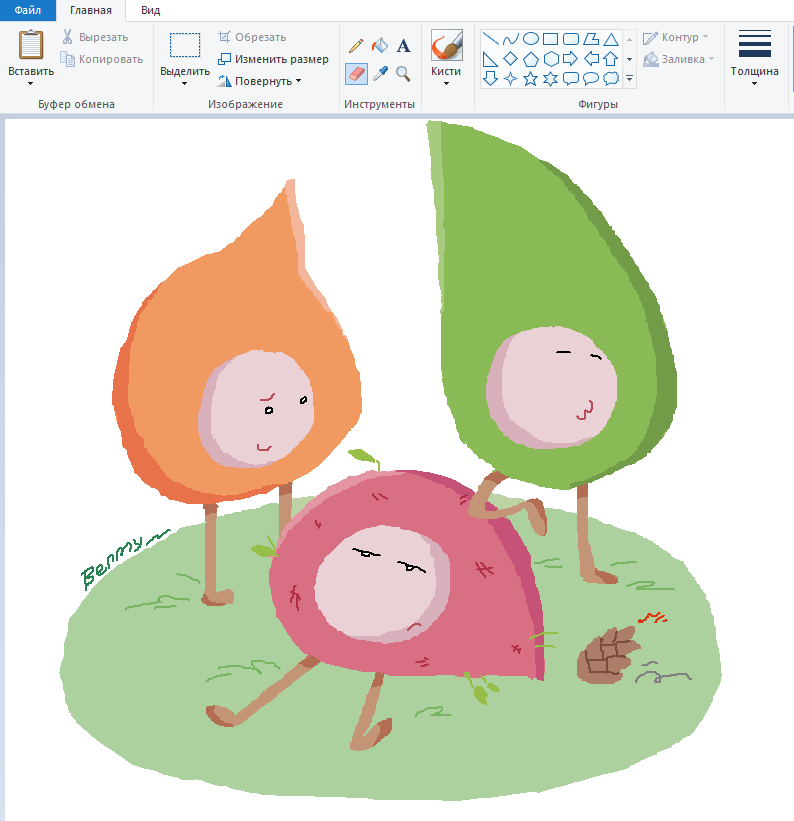
Task: Select the Eraser tool
Action: click(356, 74)
